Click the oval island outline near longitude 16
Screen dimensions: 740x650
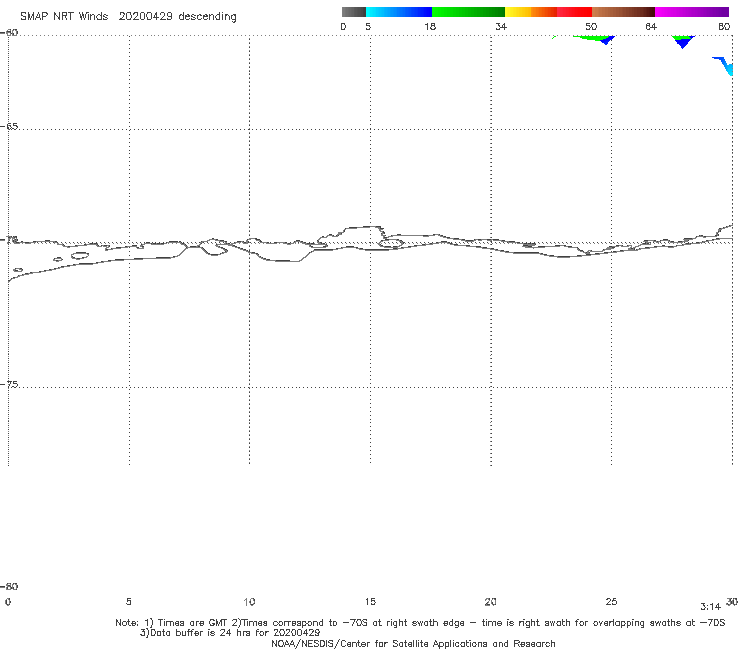(391, 244)
